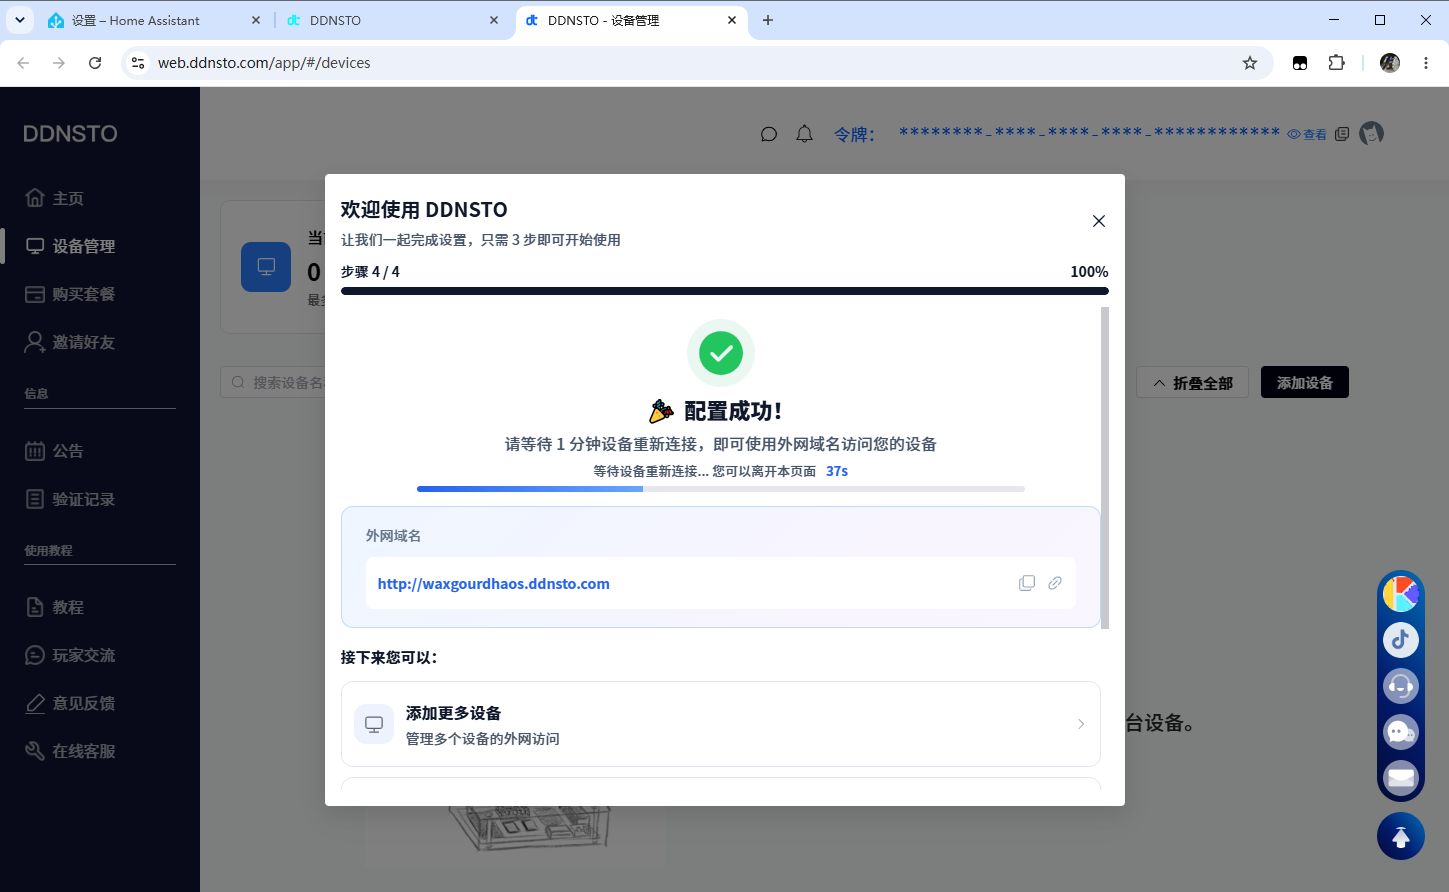Open the browser extensions puzzle icon

(x=1336, y=63)
